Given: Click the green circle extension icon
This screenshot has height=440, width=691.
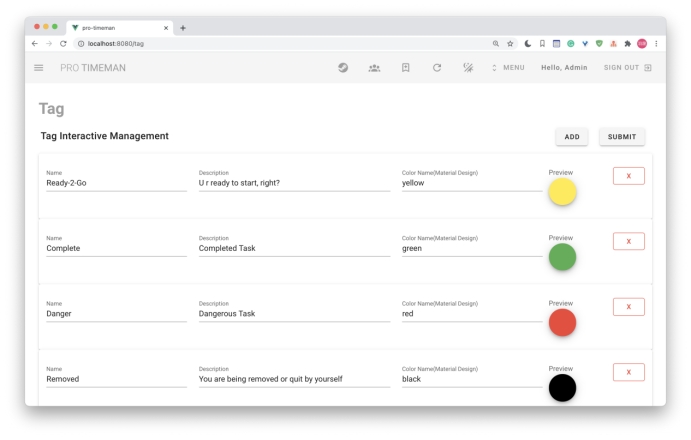Looking at the screenshot, I should [x=571, y=44].
